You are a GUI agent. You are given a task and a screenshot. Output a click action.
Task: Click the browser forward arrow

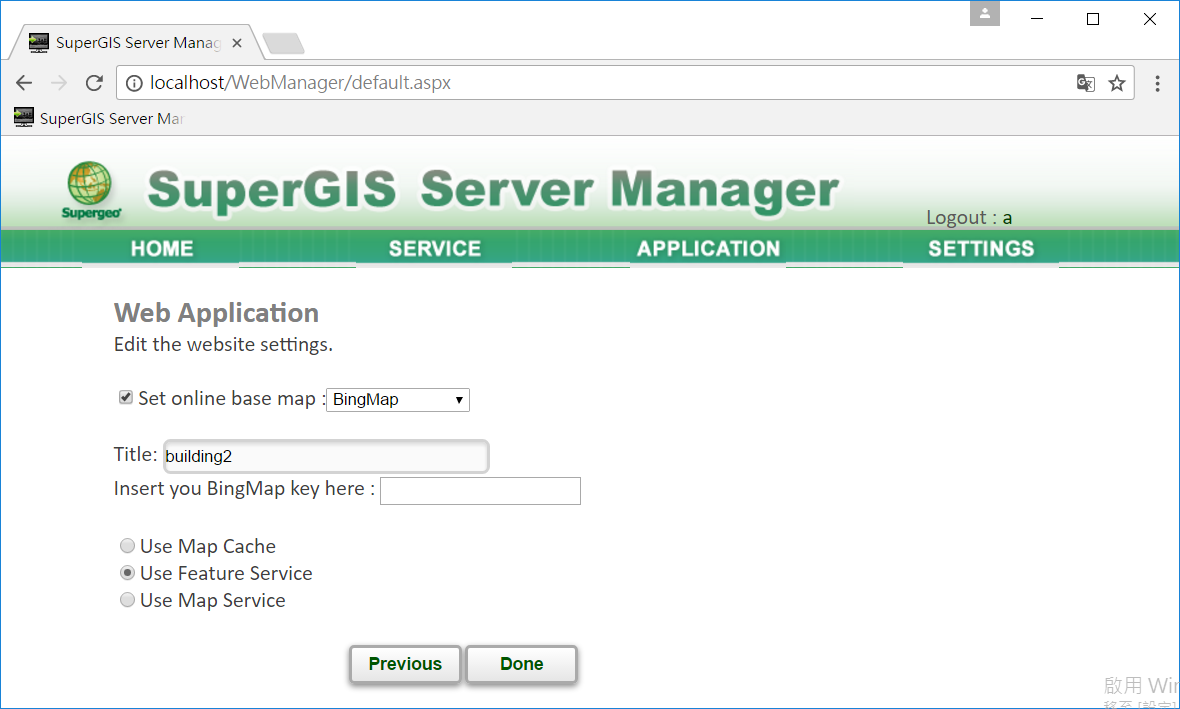coord(59,83)
